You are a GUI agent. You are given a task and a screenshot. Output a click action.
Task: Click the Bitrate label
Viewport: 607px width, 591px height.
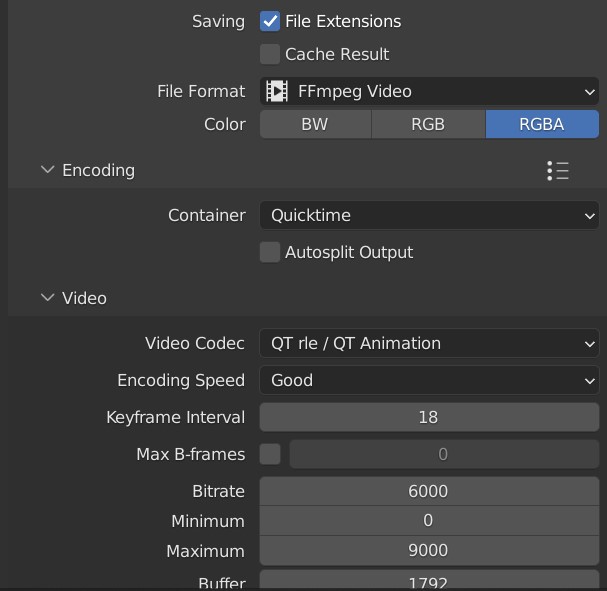(x=218, y=491)
